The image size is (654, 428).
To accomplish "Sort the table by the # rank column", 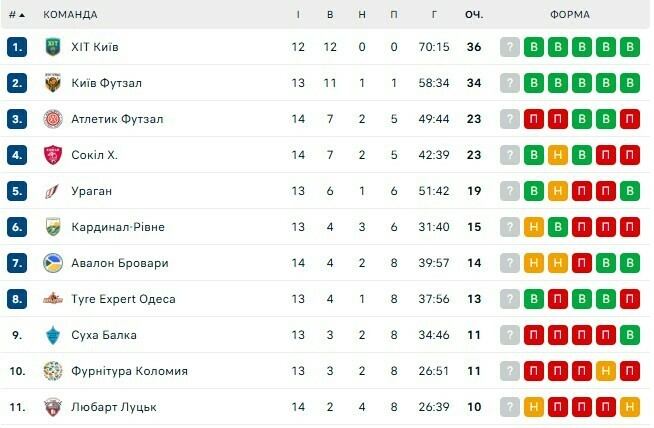I will pos(16,15).
